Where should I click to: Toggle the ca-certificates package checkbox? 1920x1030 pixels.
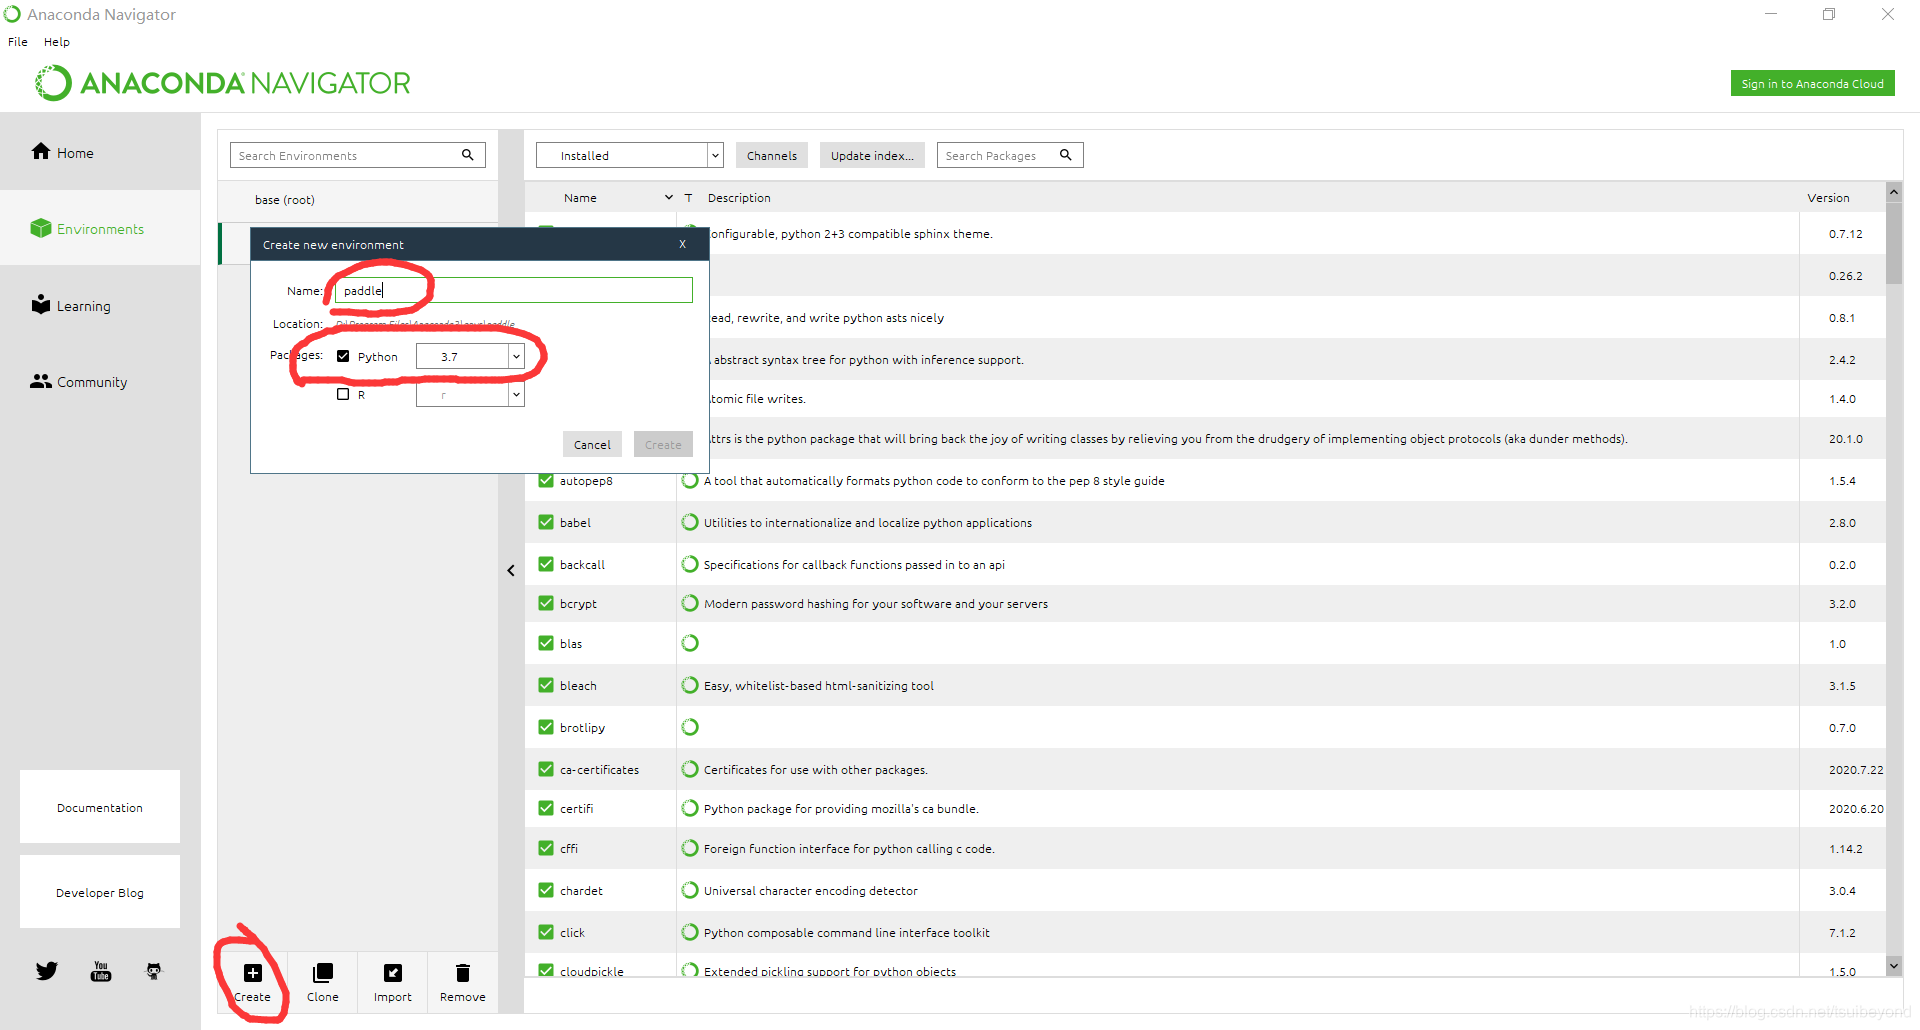coord(546,769)
